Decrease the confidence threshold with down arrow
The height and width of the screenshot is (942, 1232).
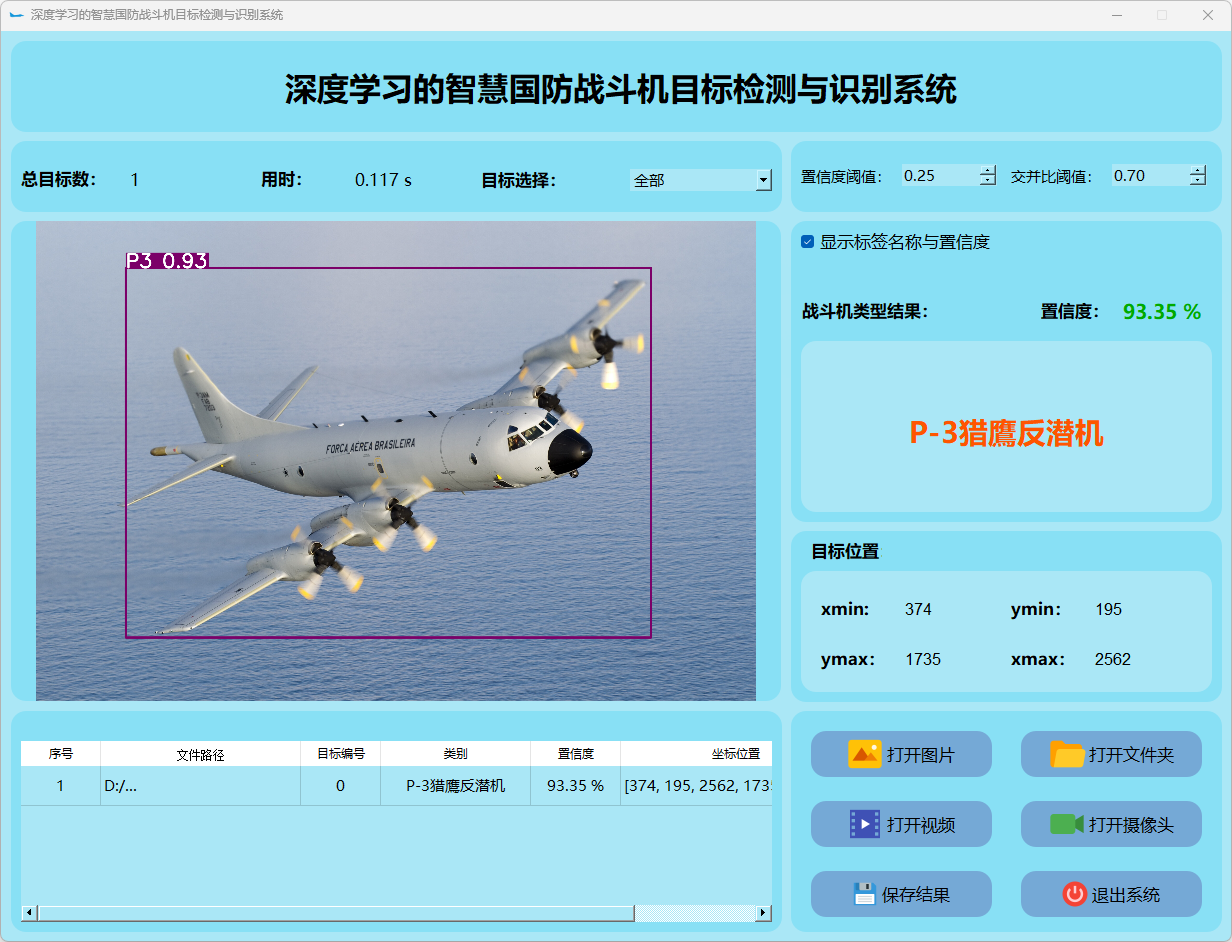tap(988, 181)
